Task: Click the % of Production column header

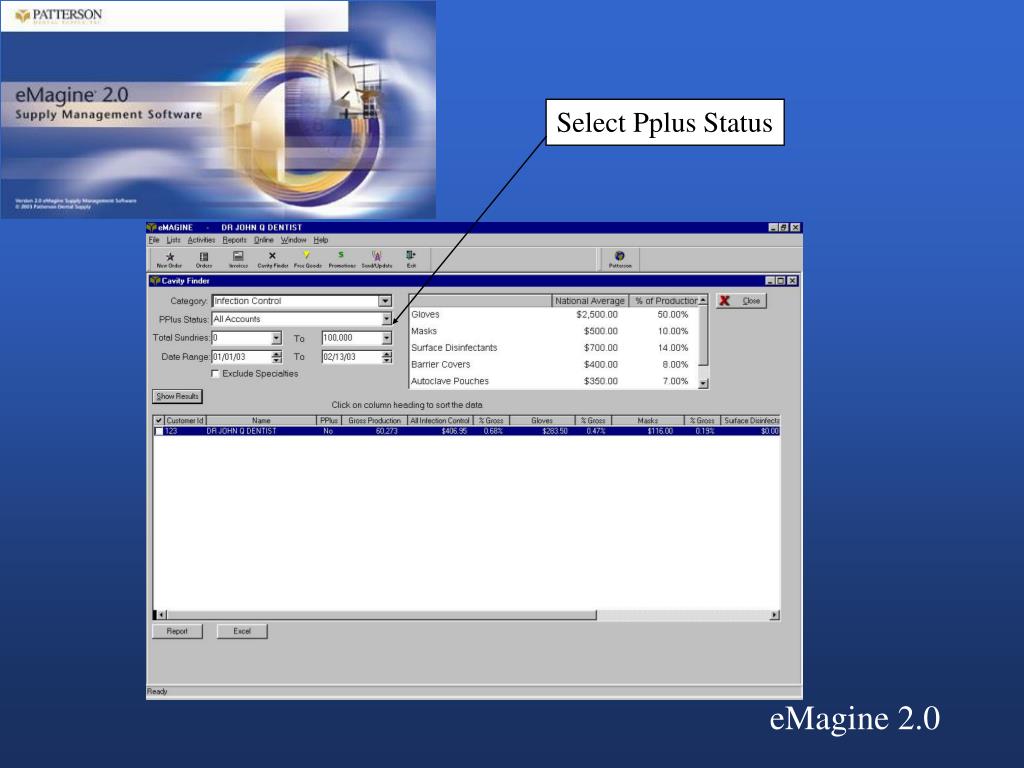Action: [x=665, y=301]
